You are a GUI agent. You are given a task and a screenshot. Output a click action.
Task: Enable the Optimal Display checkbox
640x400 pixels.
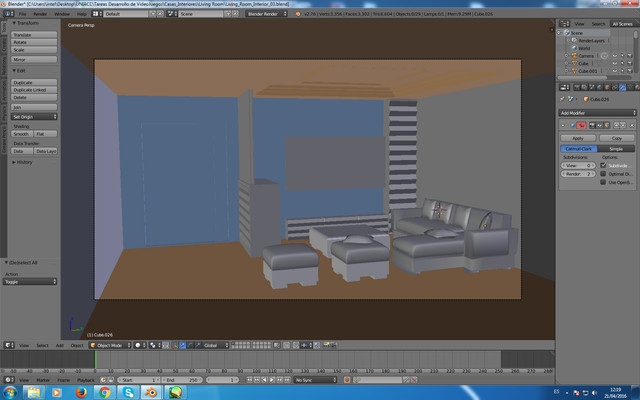coord(603,174)
